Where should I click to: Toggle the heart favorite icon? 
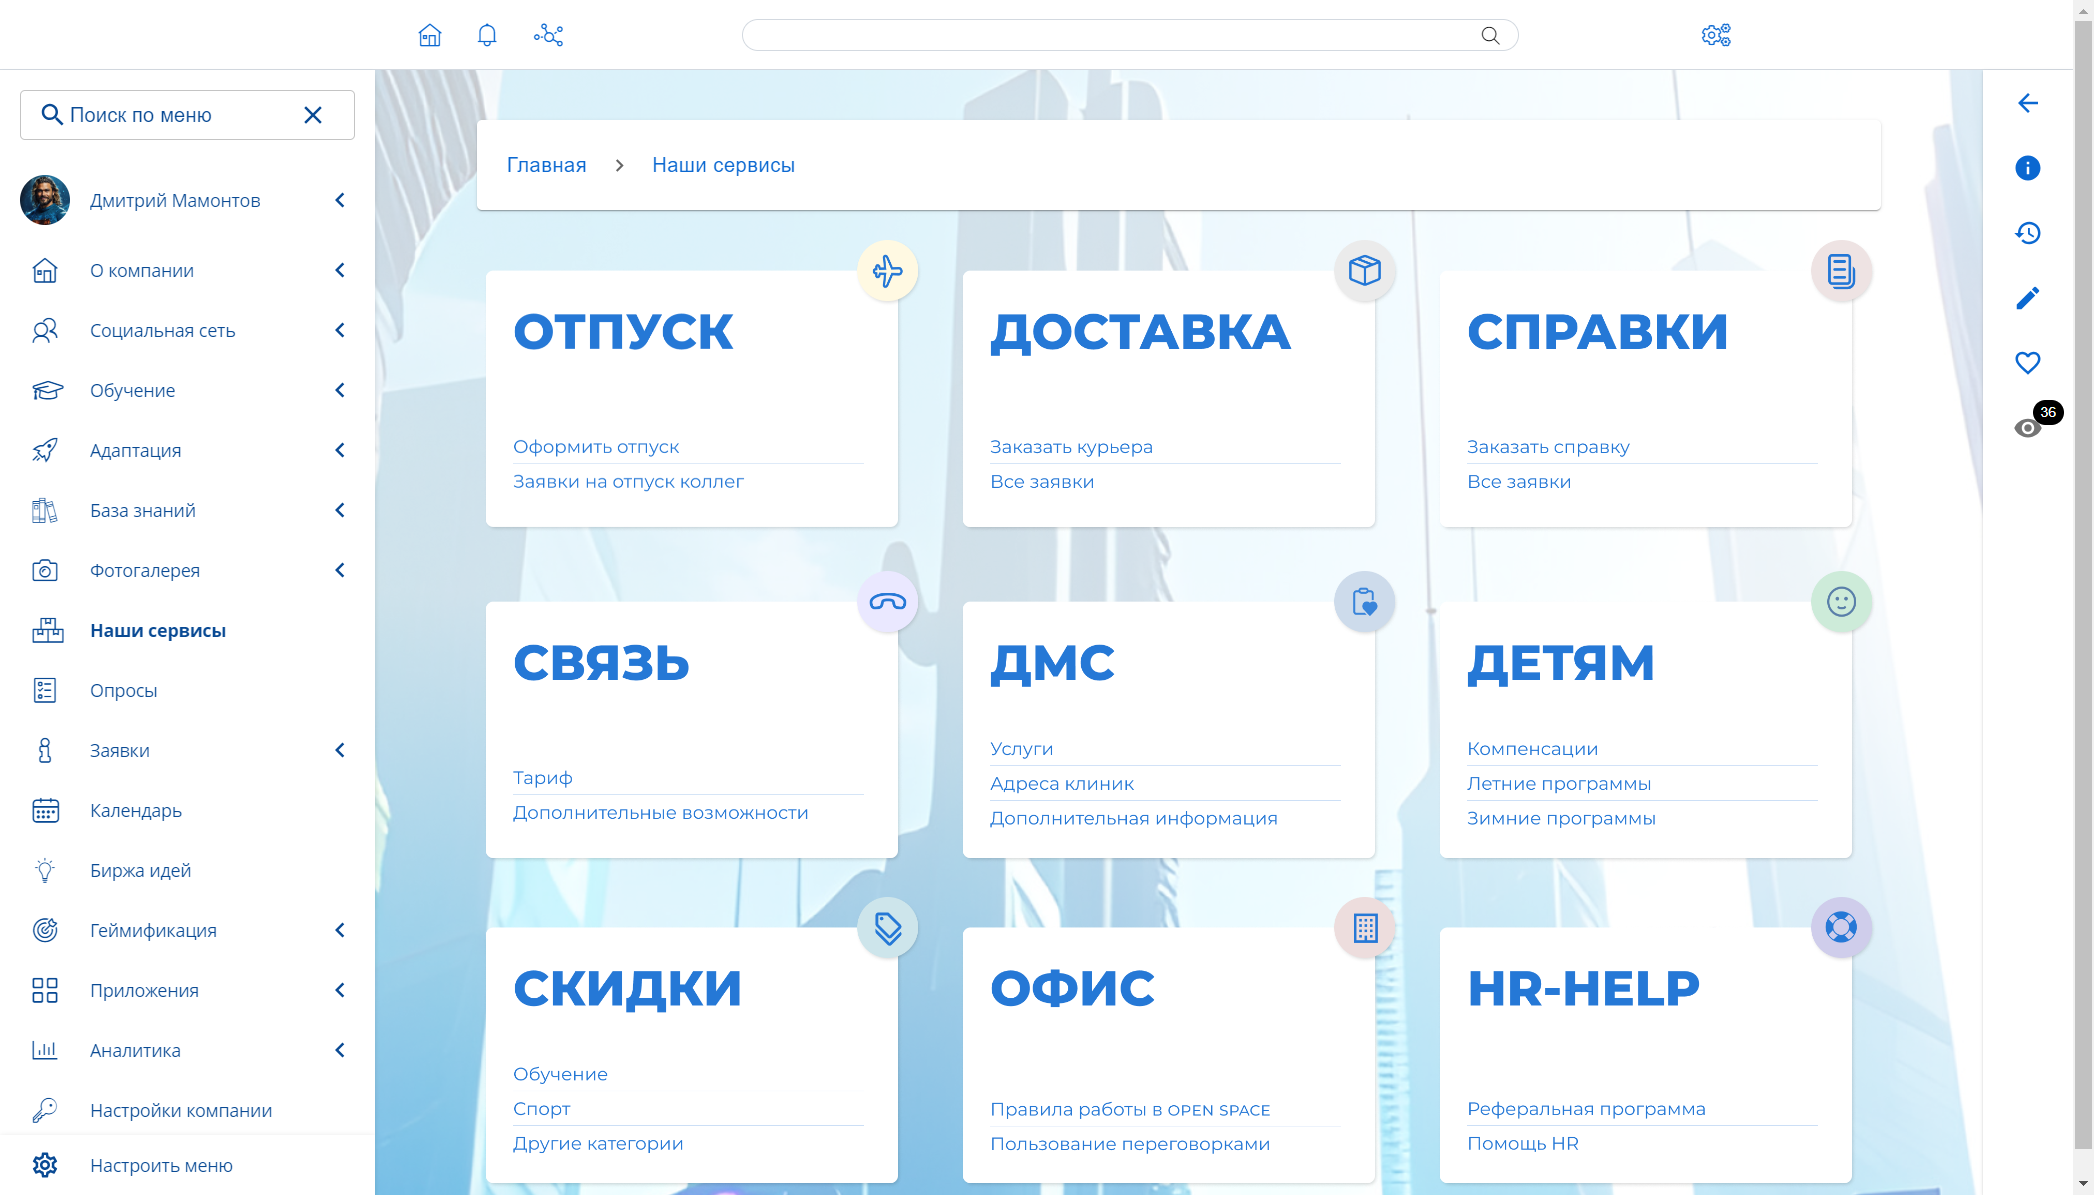pos(2027,363)
